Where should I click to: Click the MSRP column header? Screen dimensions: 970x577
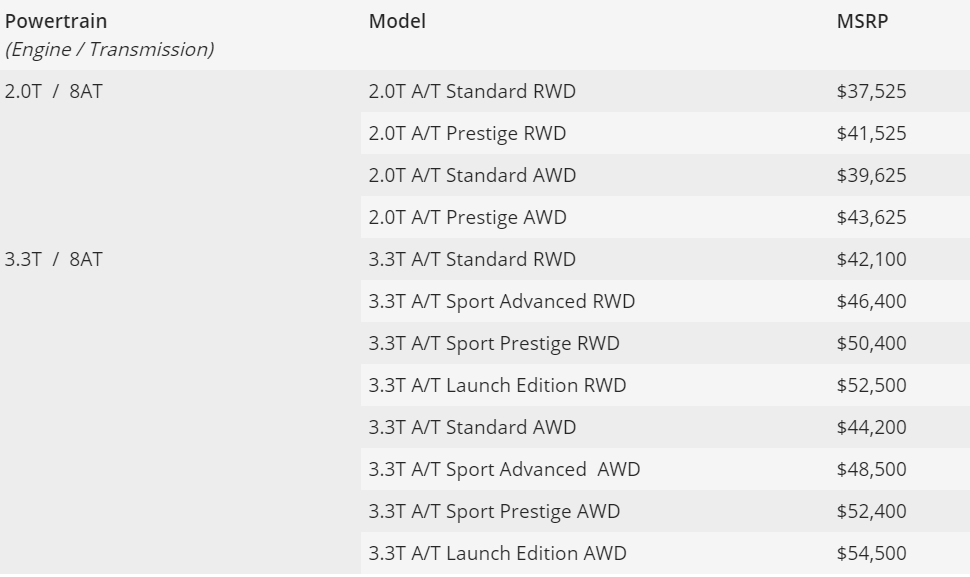tap(862, 22)
